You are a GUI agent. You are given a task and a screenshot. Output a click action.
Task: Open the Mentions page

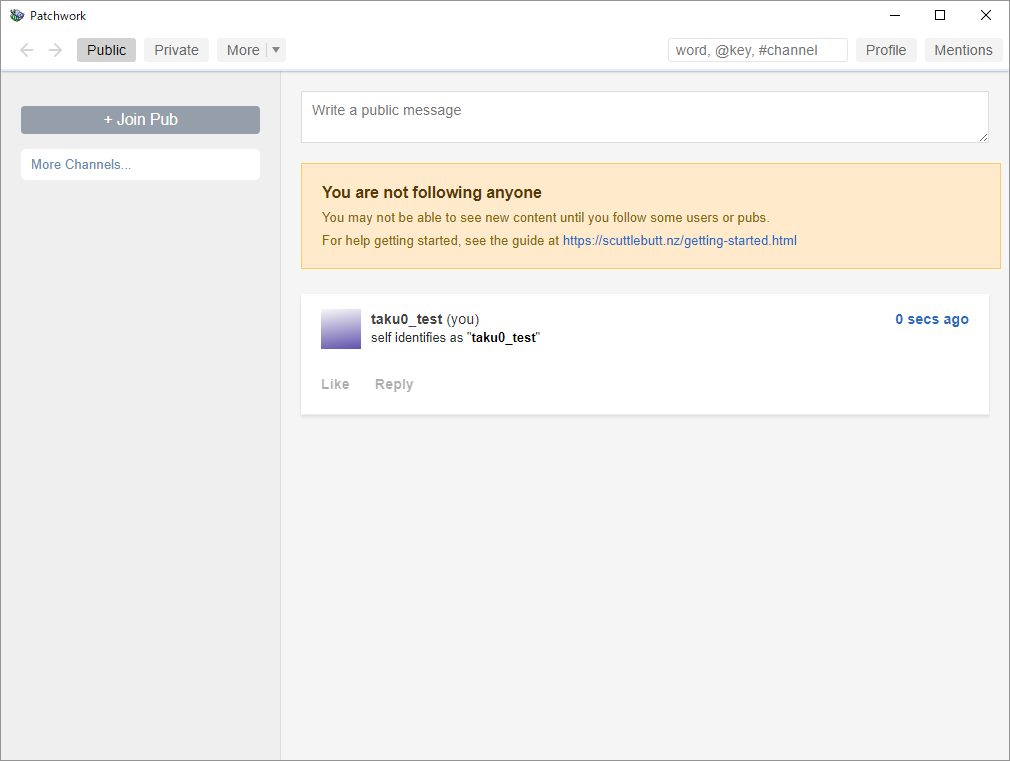point(963,50)
